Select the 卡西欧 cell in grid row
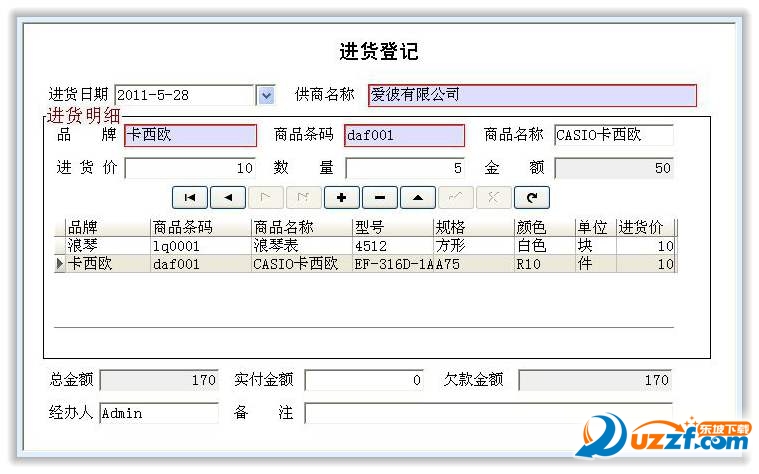This screenshot has width=759, height=474. coord(108,263)
